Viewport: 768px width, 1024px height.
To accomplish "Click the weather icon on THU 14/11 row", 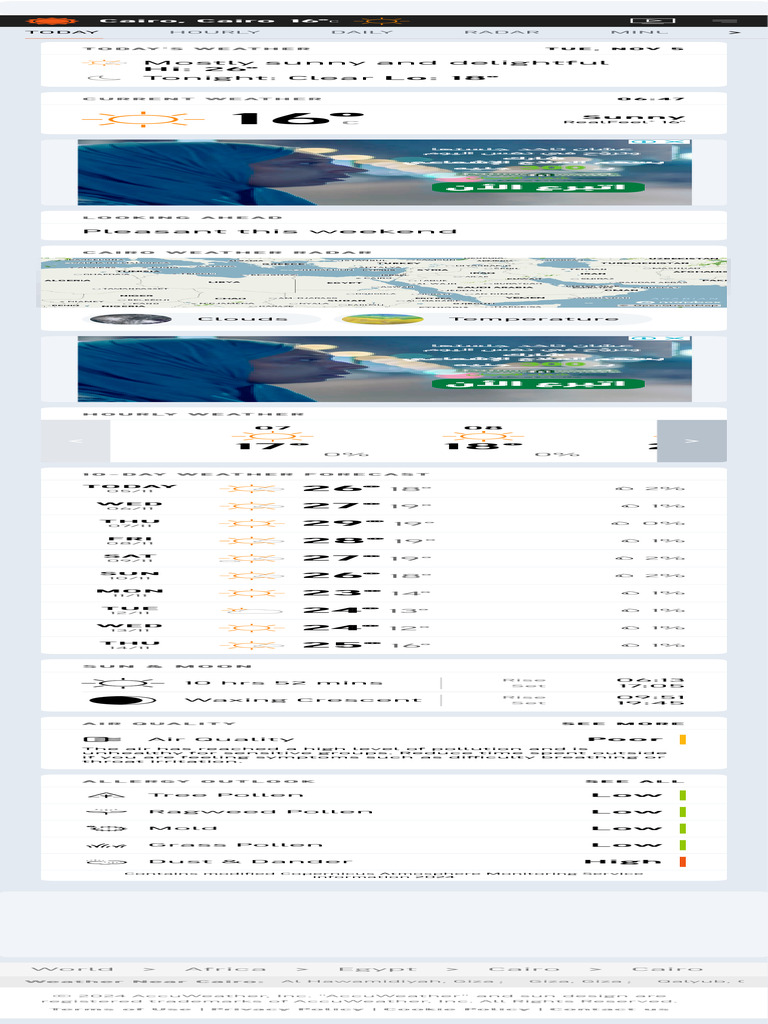I will click(x=252, y=645).
